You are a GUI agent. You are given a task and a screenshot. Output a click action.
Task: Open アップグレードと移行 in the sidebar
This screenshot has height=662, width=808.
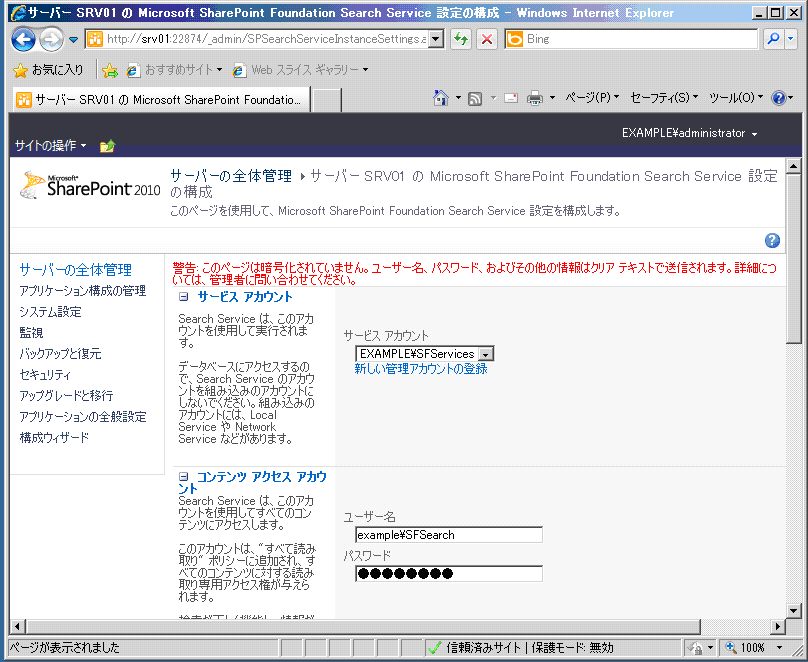(66, 396)
